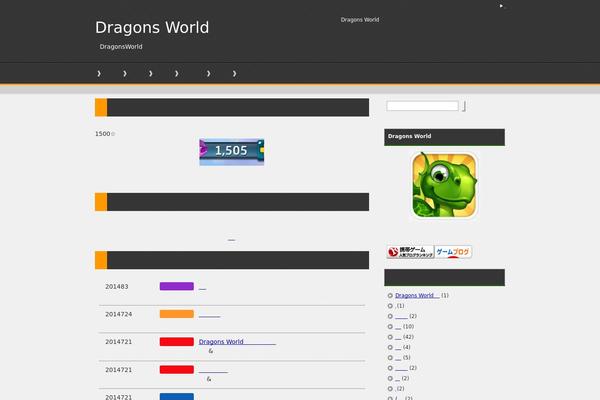The width and height of the screenshot is (600, 400).
Task: Open the 1,505 counter image
Action: (232, 152)
